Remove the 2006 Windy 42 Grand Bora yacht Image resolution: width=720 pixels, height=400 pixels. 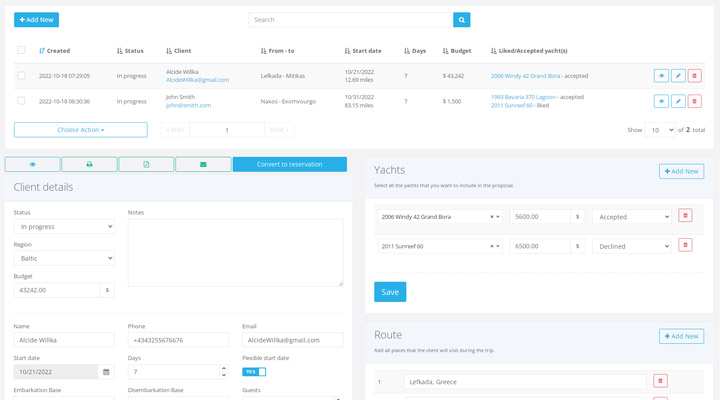click(x=685, y=215)
